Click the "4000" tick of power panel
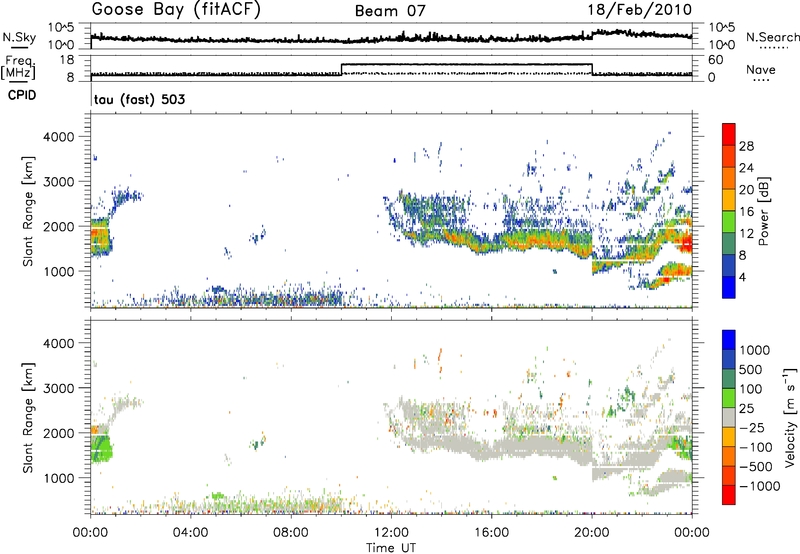This screenshot has width=800, height=554. pos(58,137)
